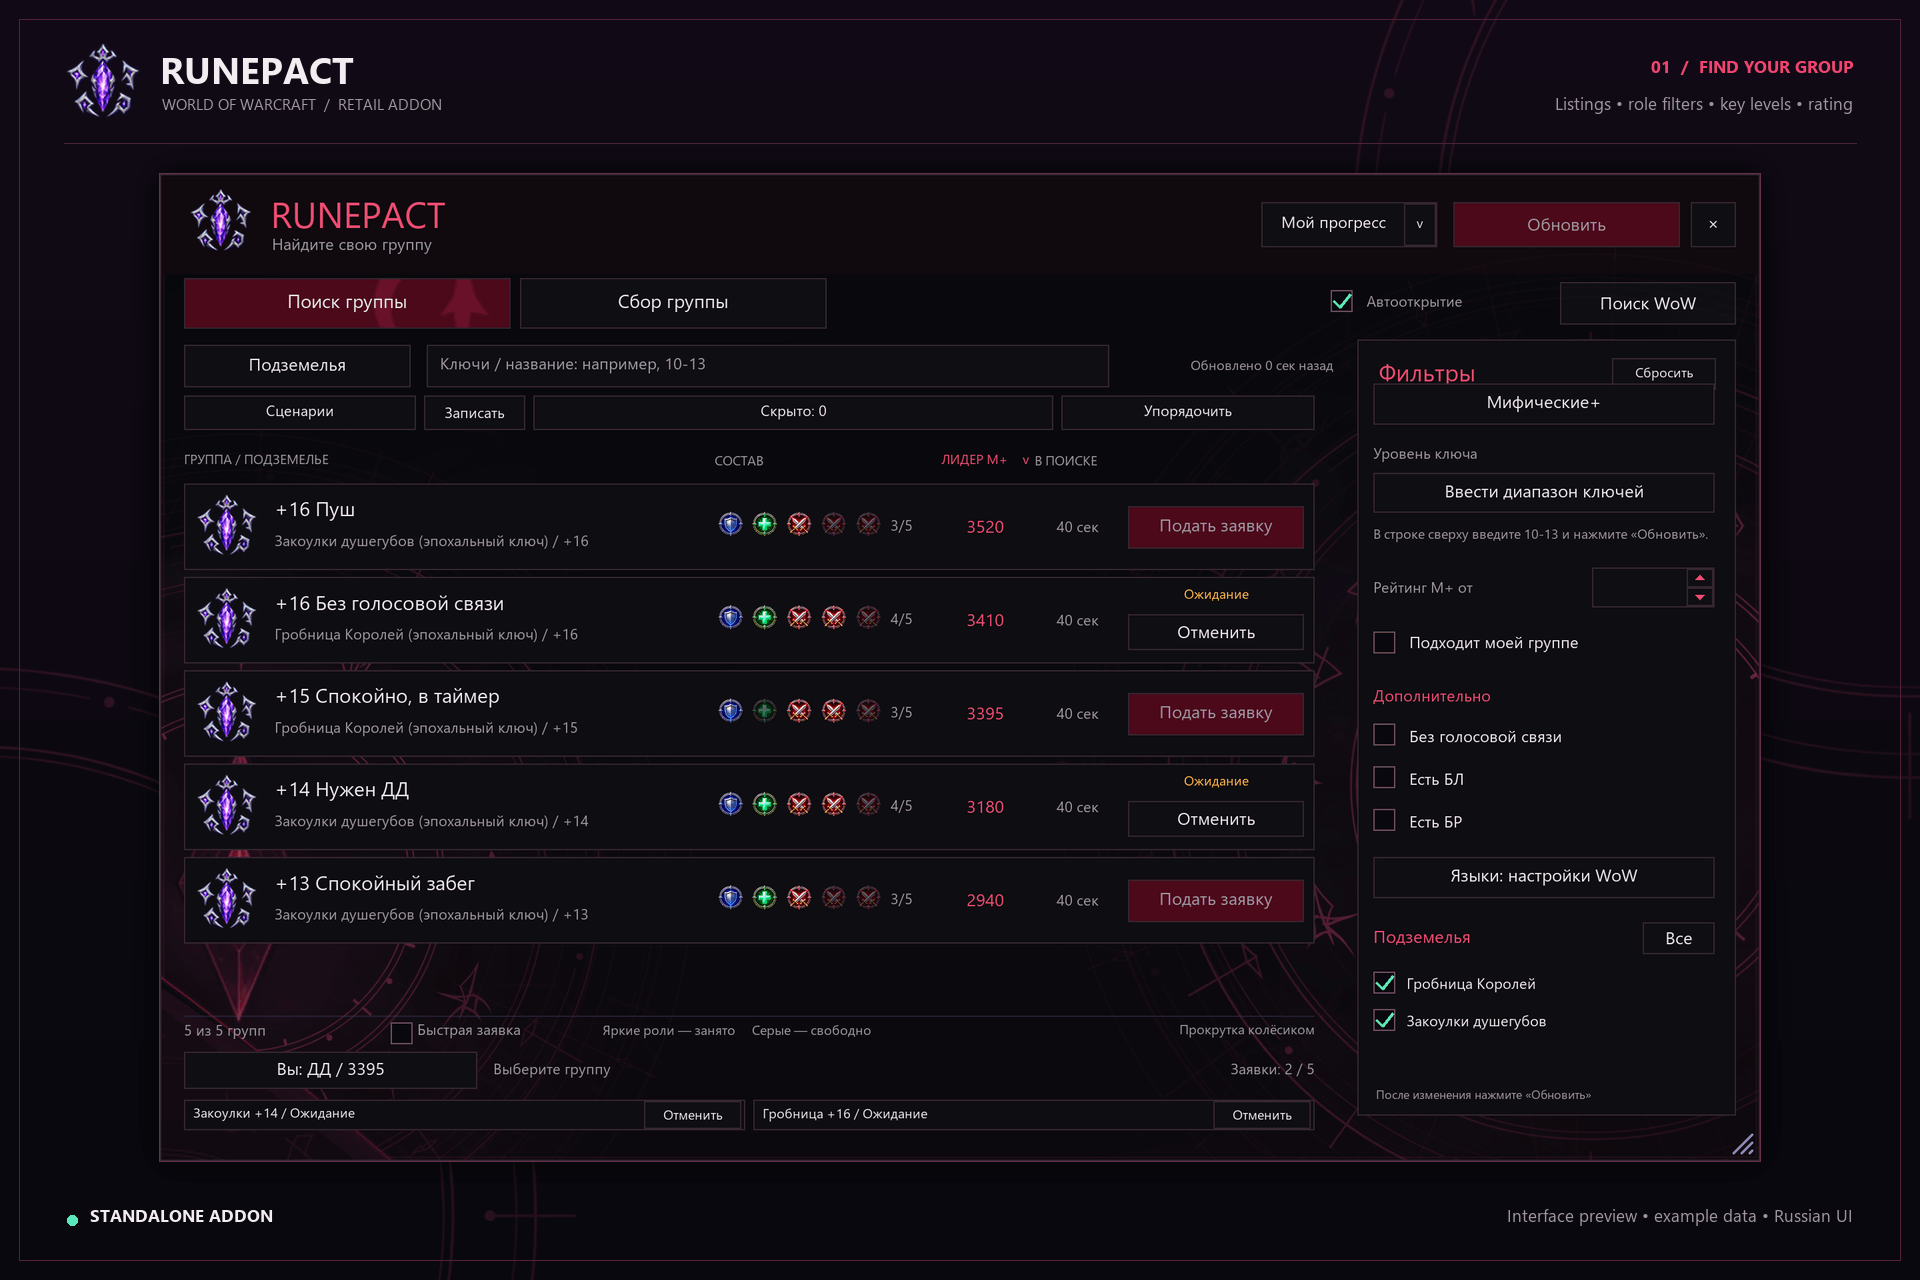
Task: Decrease the Рейтинг М+ value with down arrow
Action: pyautogui.click(x=1700, y=597)
